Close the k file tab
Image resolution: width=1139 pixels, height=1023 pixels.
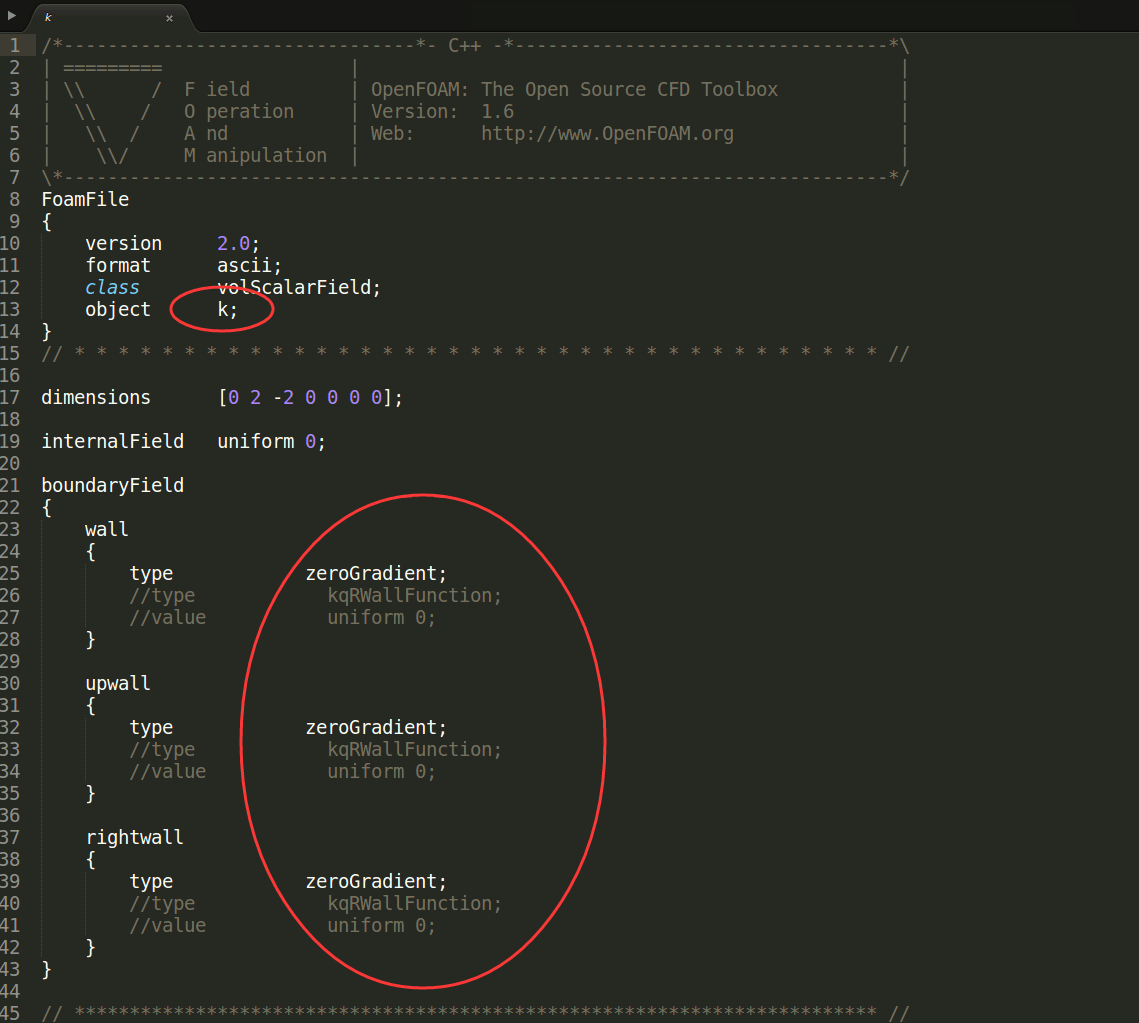(x=169, y=18)
